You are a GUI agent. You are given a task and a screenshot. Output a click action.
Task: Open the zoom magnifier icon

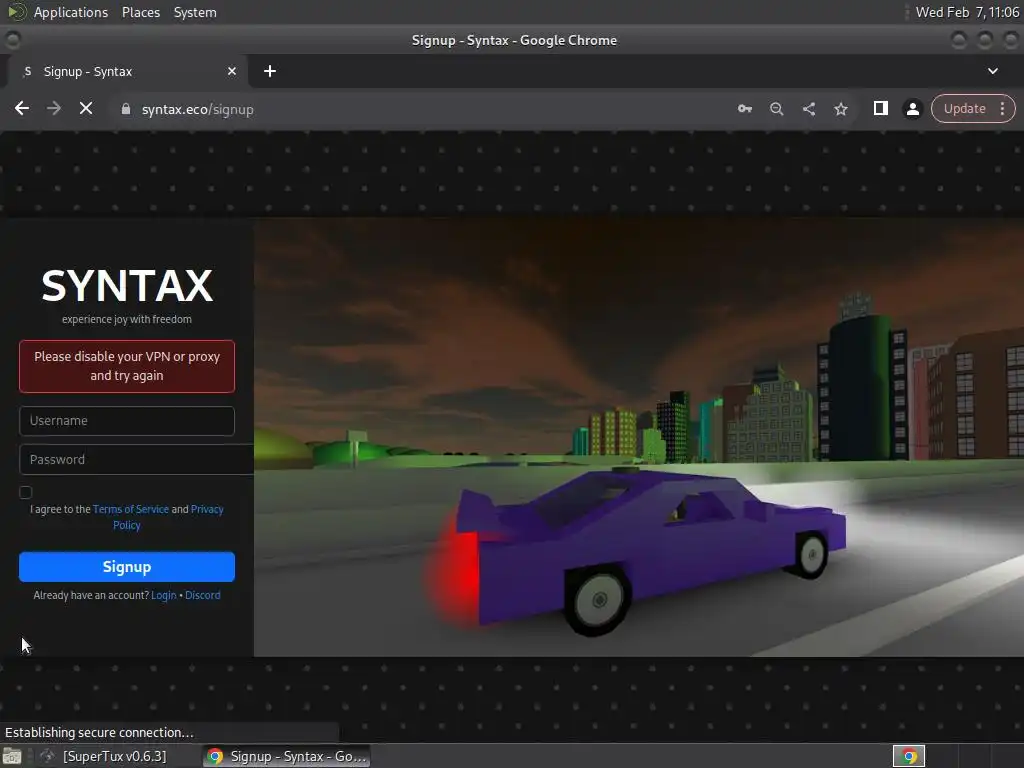pyautogui.click(x=776, y=108)
